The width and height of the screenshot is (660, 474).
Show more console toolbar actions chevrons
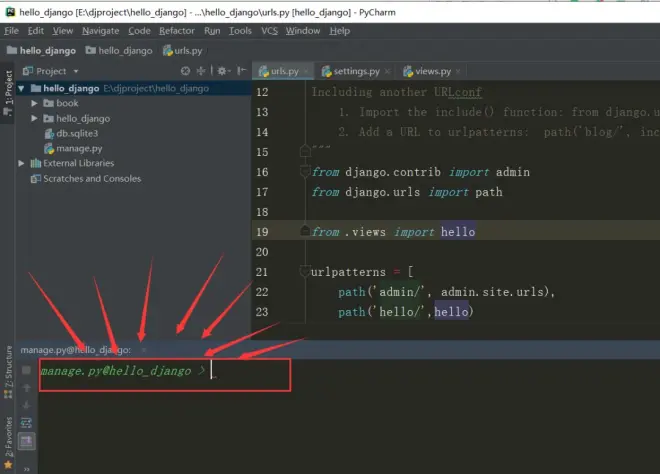[27, 469]
